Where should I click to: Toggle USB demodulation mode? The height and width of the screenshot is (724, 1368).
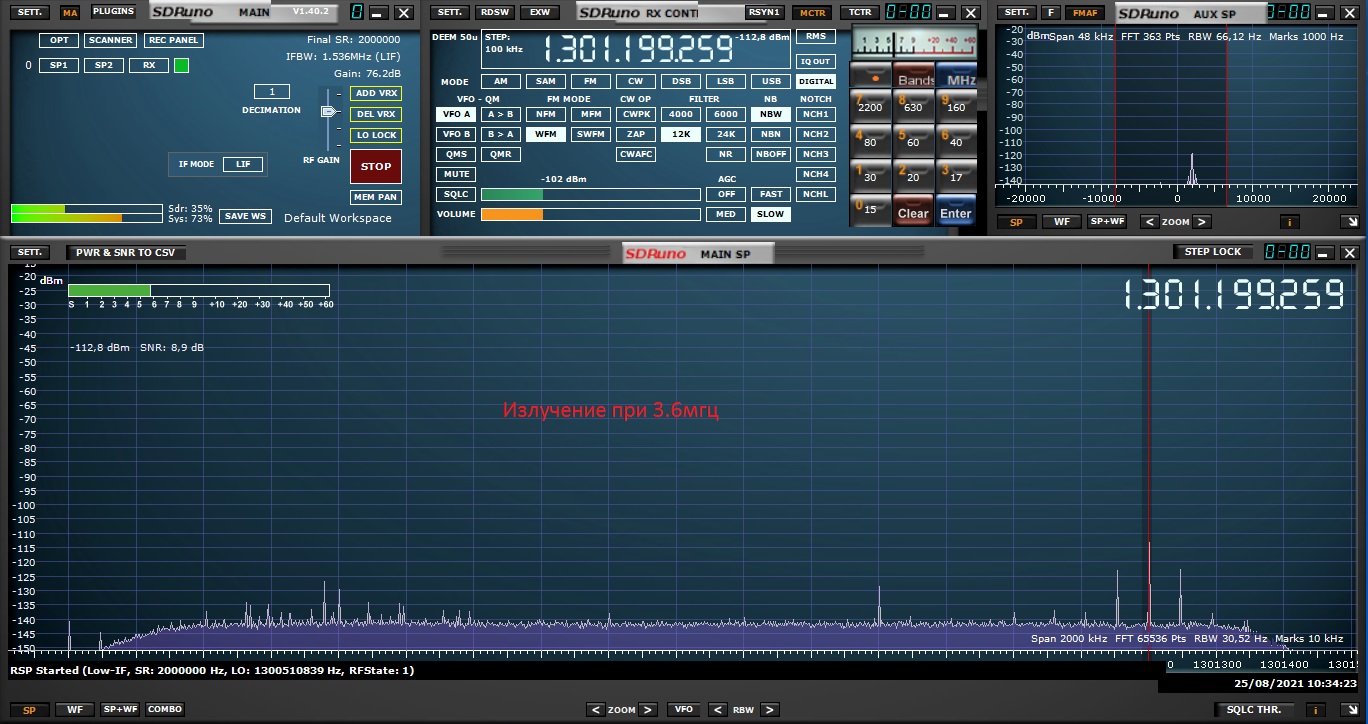click(771, 82)
